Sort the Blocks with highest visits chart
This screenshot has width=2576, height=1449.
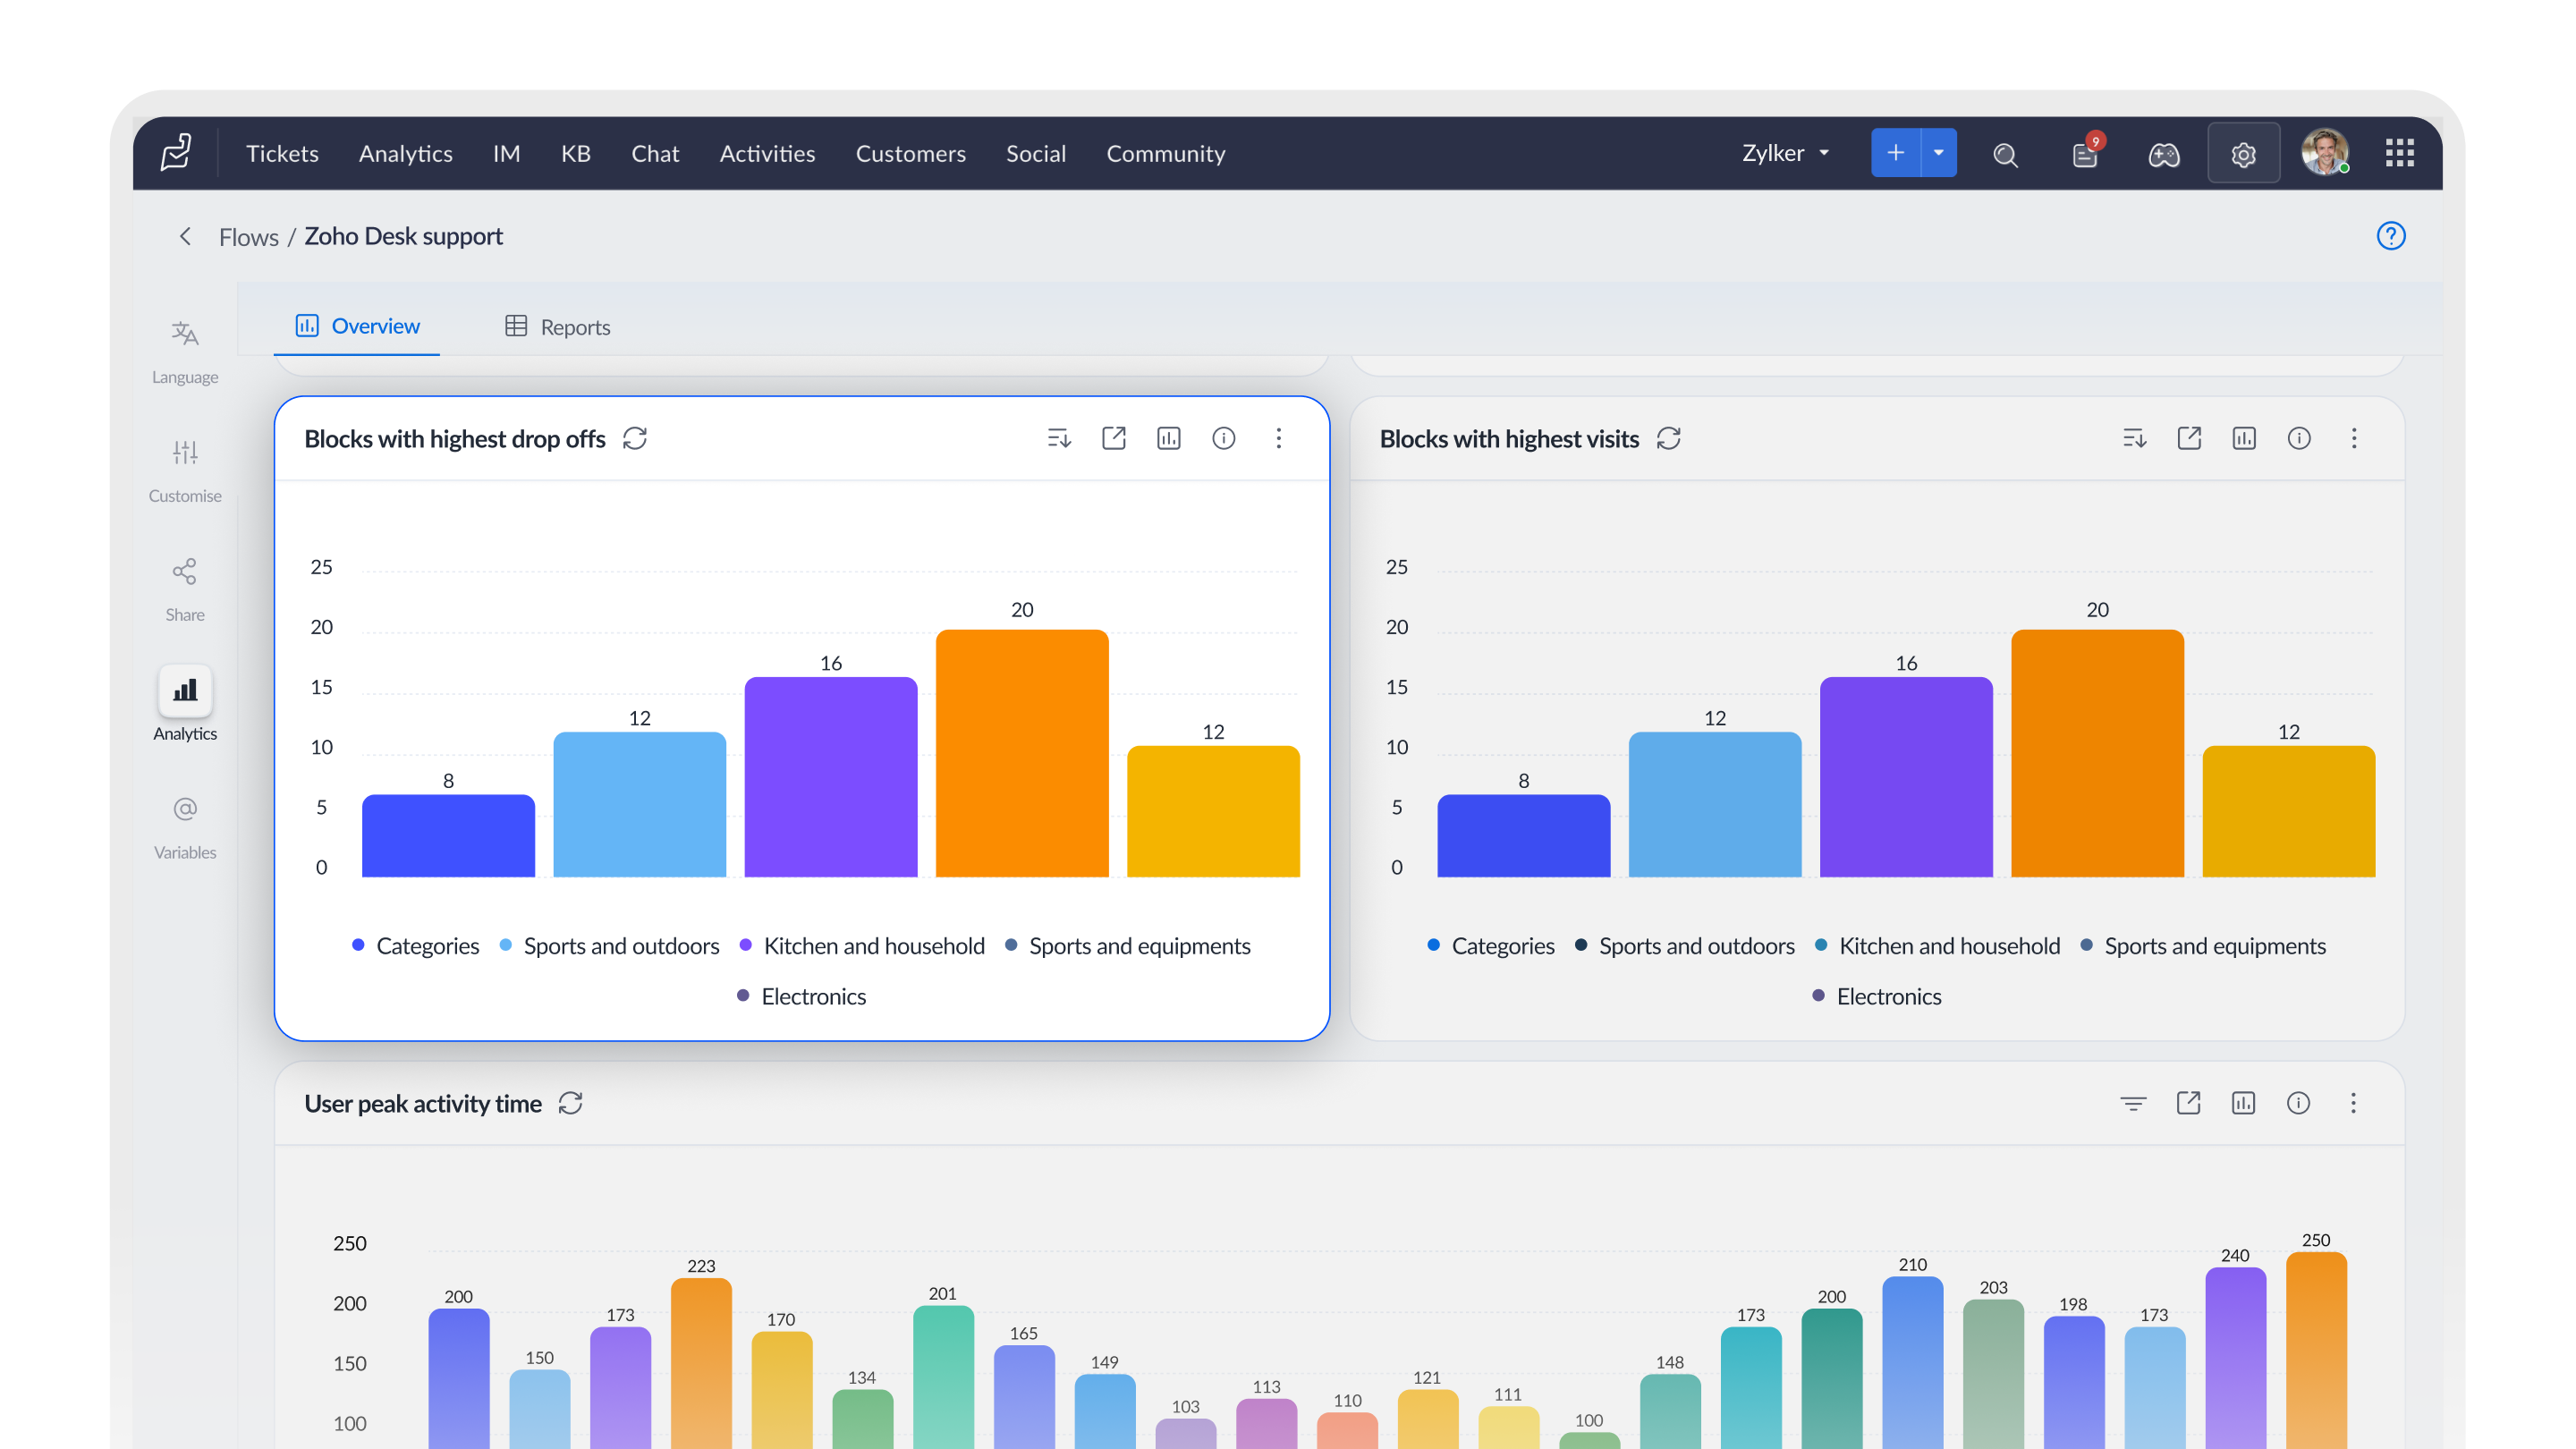click(2134, 438)
